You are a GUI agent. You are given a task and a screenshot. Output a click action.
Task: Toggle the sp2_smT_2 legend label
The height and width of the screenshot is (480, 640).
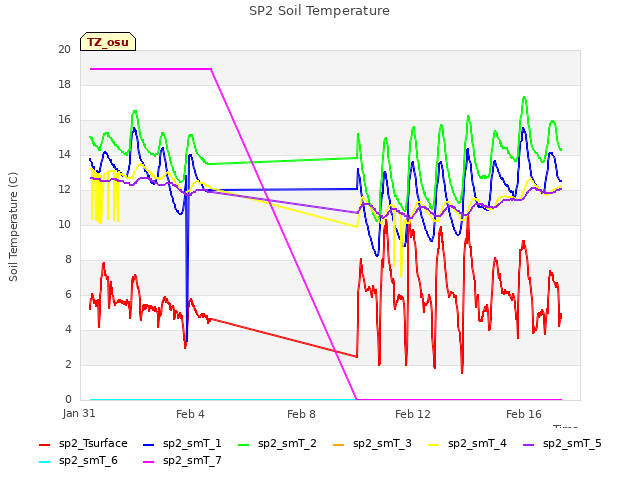pos(287,444)
